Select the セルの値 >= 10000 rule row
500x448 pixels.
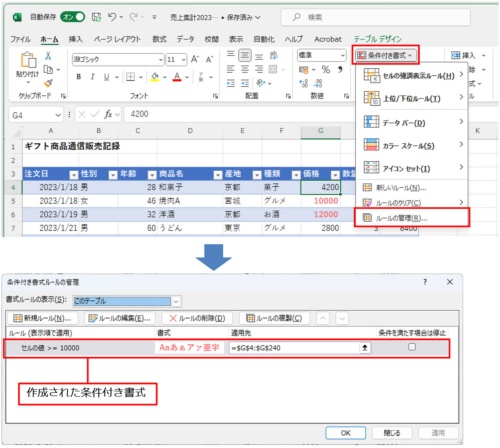click(227, 348)
